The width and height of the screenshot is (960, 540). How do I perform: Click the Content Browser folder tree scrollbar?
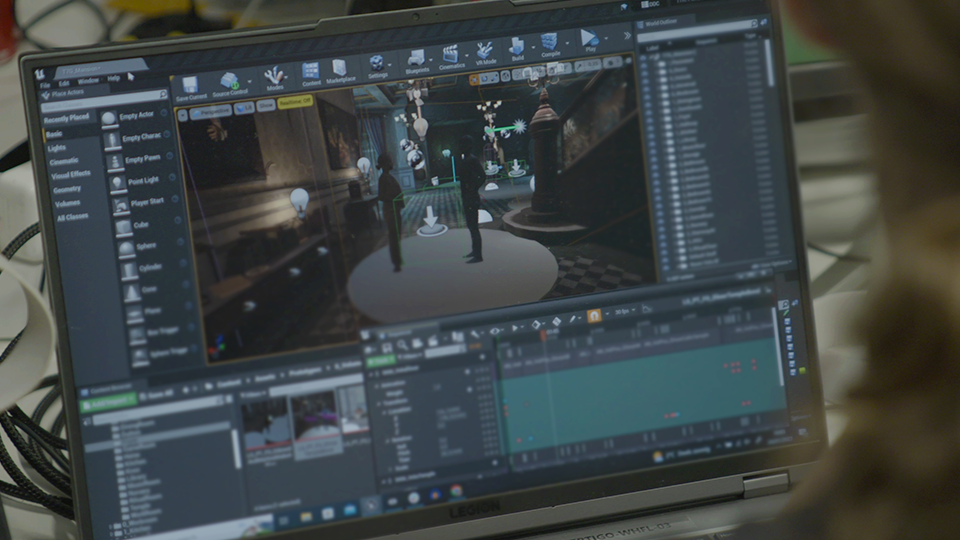point(236,447)
